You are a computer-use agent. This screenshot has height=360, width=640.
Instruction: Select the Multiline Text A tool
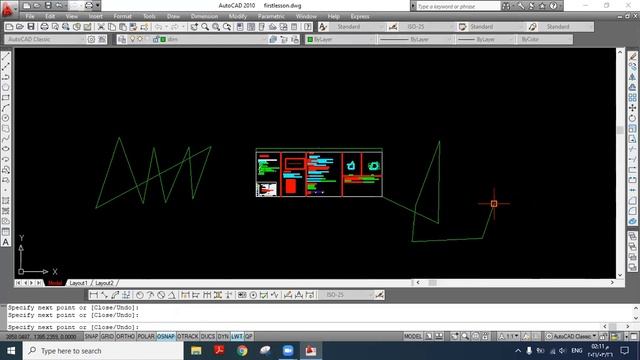(6, 242)
